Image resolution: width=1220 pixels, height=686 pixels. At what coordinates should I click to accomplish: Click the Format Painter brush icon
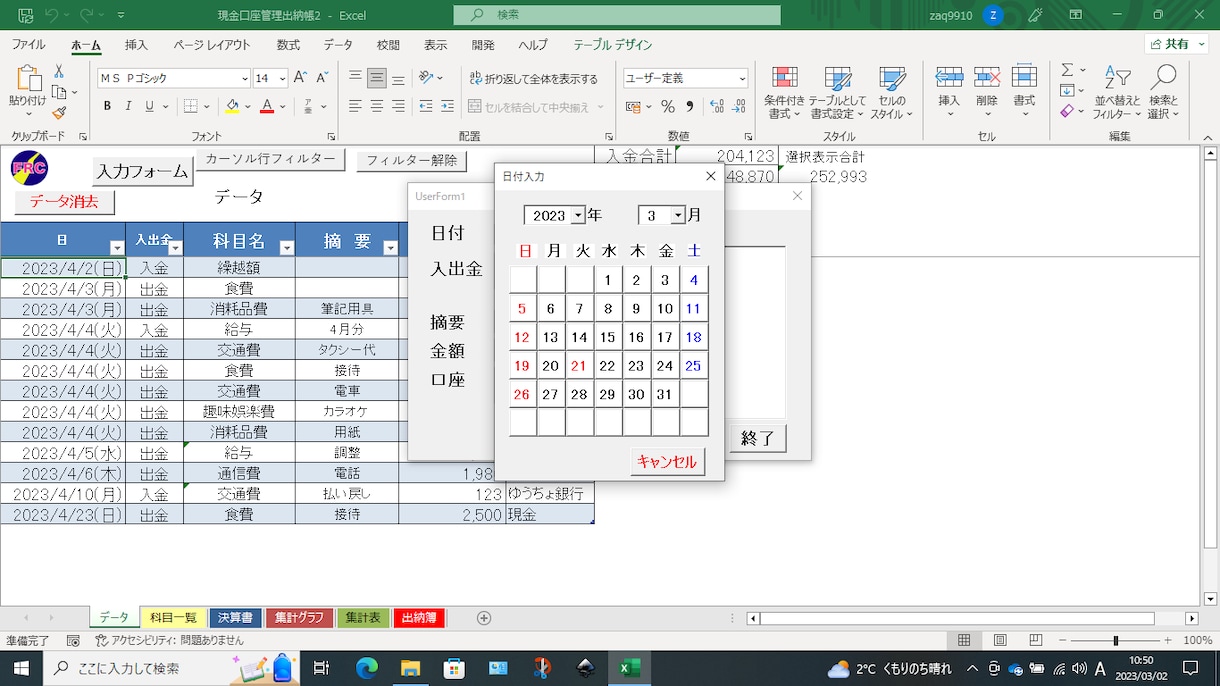pos(59,113)
